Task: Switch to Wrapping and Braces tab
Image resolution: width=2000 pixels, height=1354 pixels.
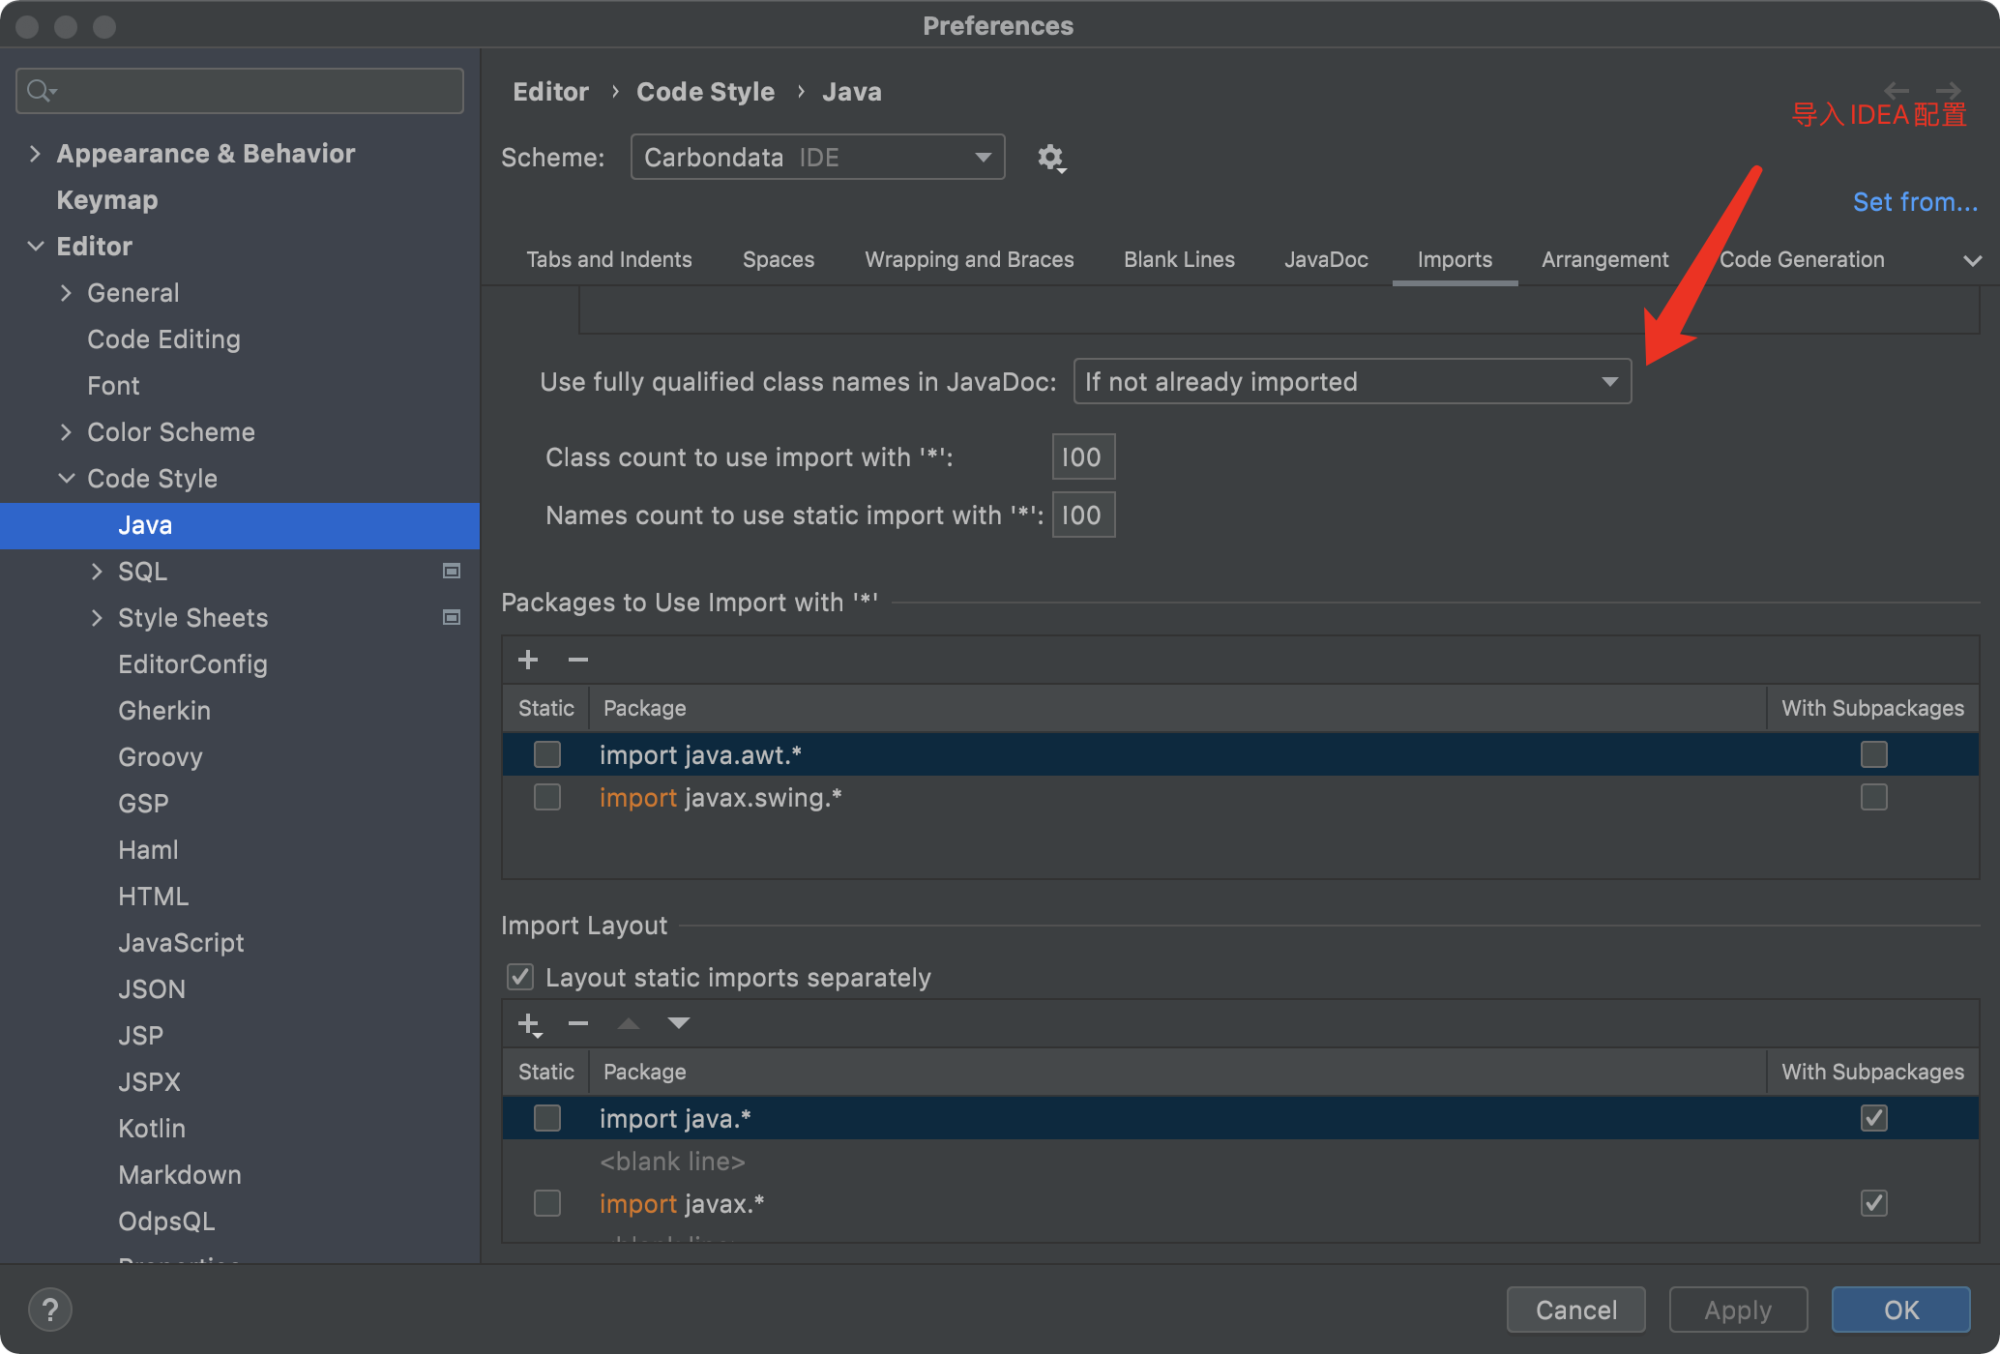Action: 969,259
